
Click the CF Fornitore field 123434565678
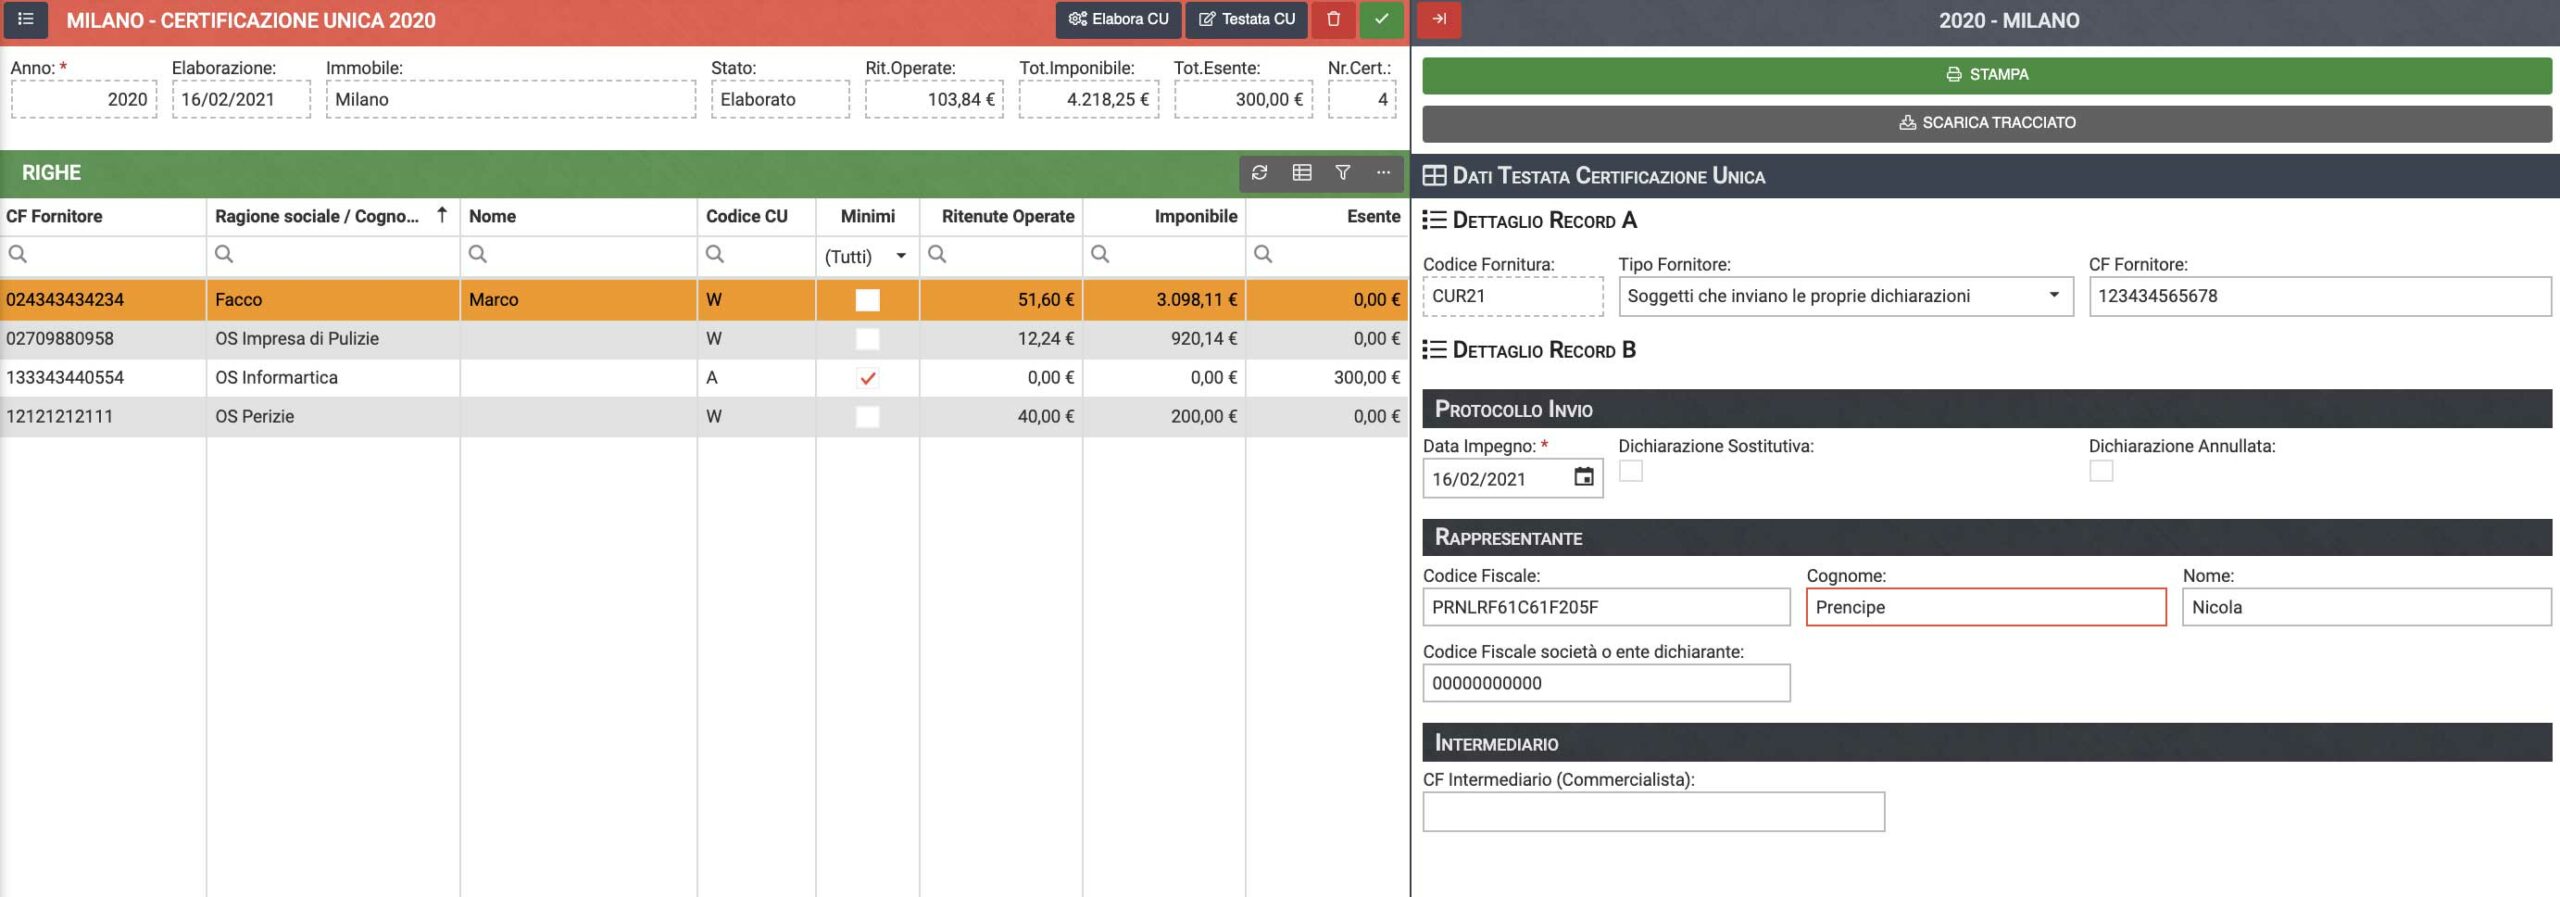click(2320, 296)
